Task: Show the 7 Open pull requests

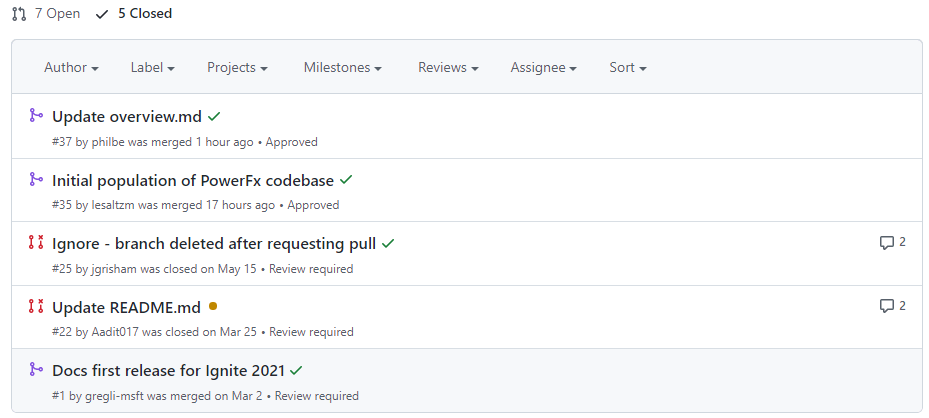Action: [46, 14]
